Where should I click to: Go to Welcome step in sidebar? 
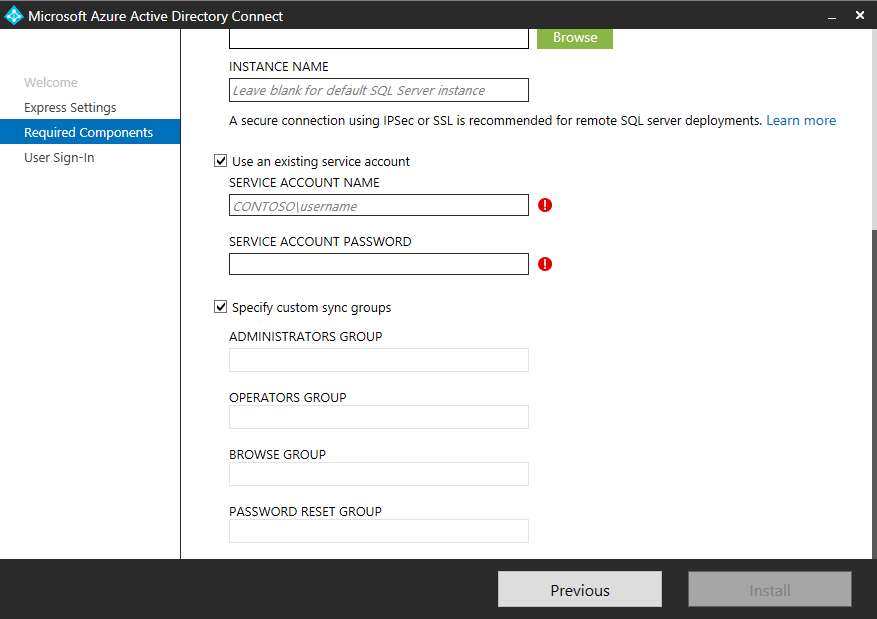51,83
